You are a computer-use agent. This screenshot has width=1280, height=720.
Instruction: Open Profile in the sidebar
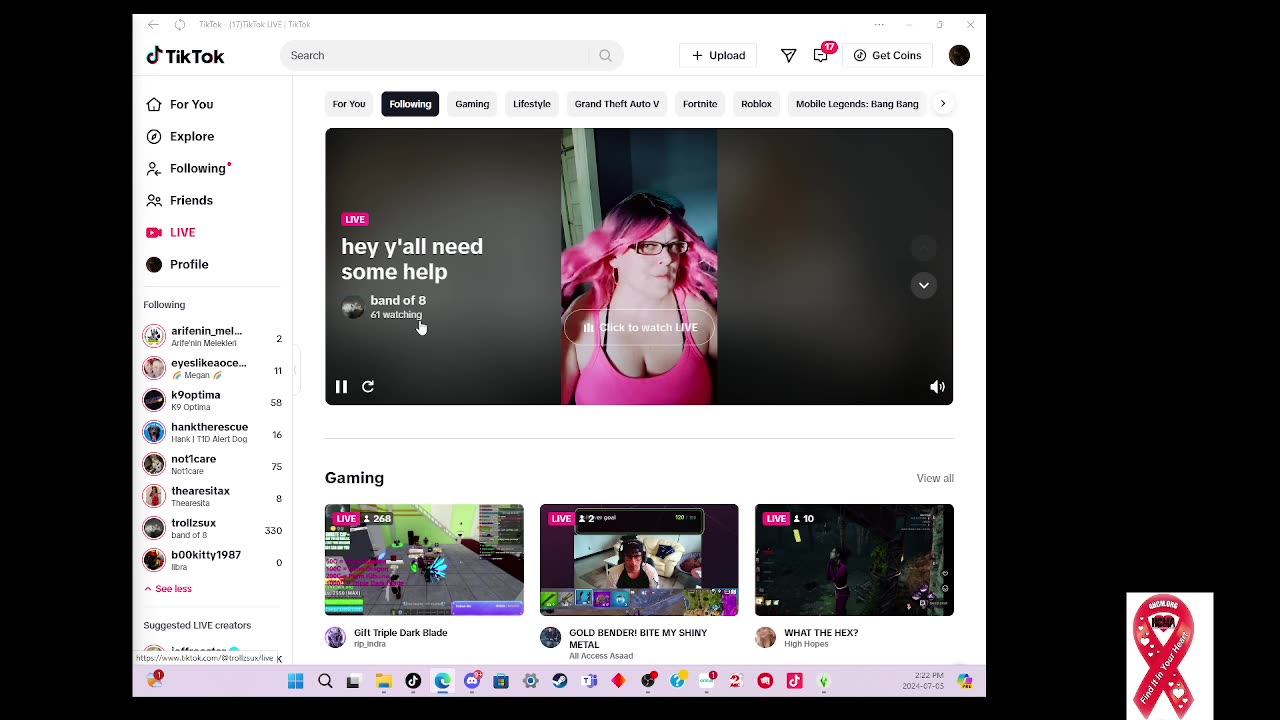coord(177,264)
